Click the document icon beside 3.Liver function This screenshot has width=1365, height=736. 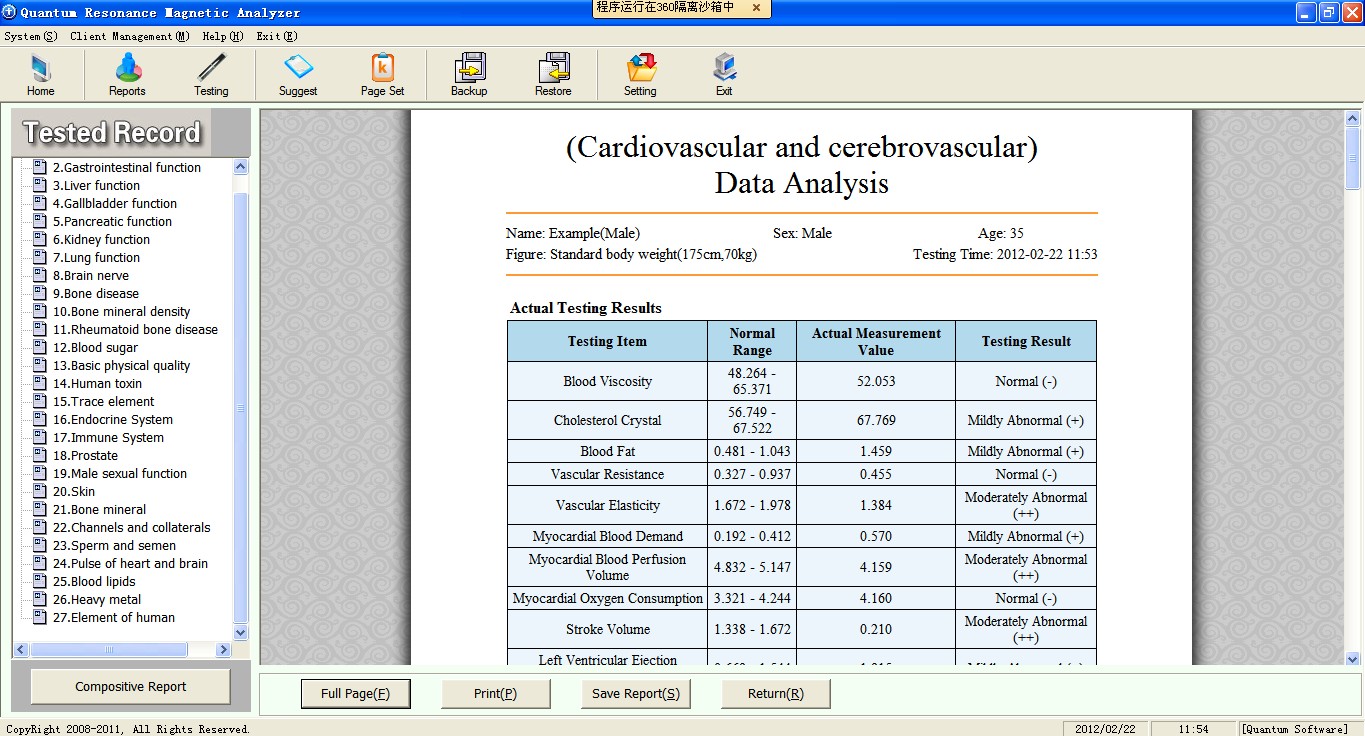(40, 185)
